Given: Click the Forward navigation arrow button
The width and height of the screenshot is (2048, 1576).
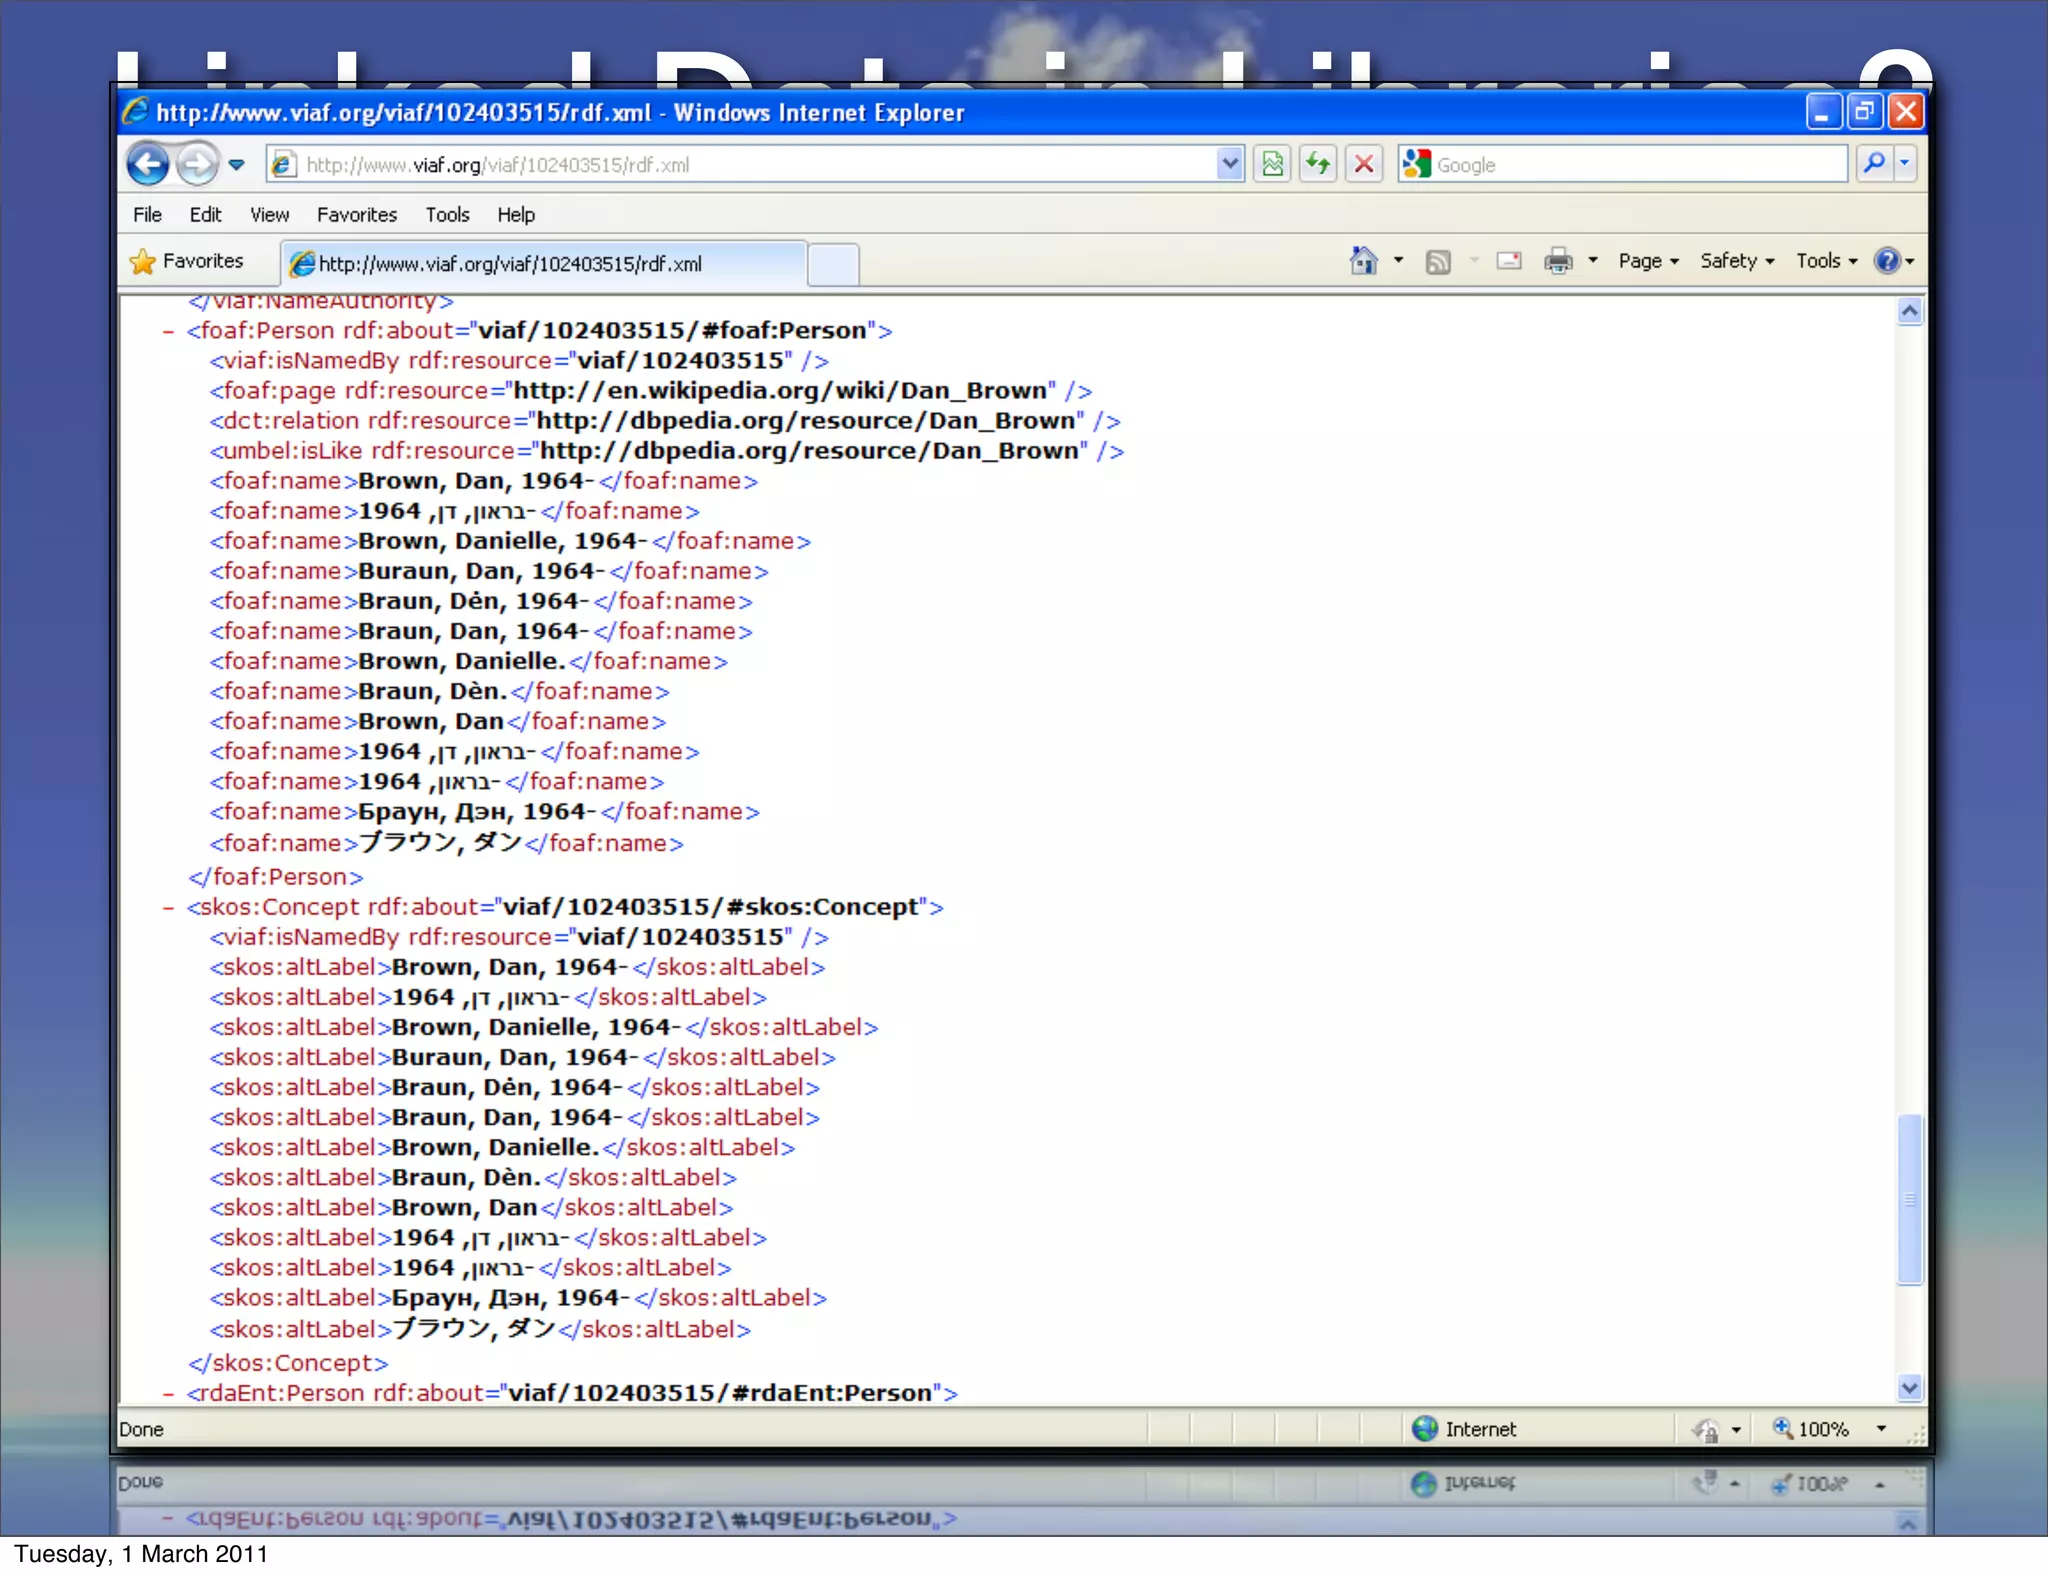Looking at the screenshot, I should point(197,164).
